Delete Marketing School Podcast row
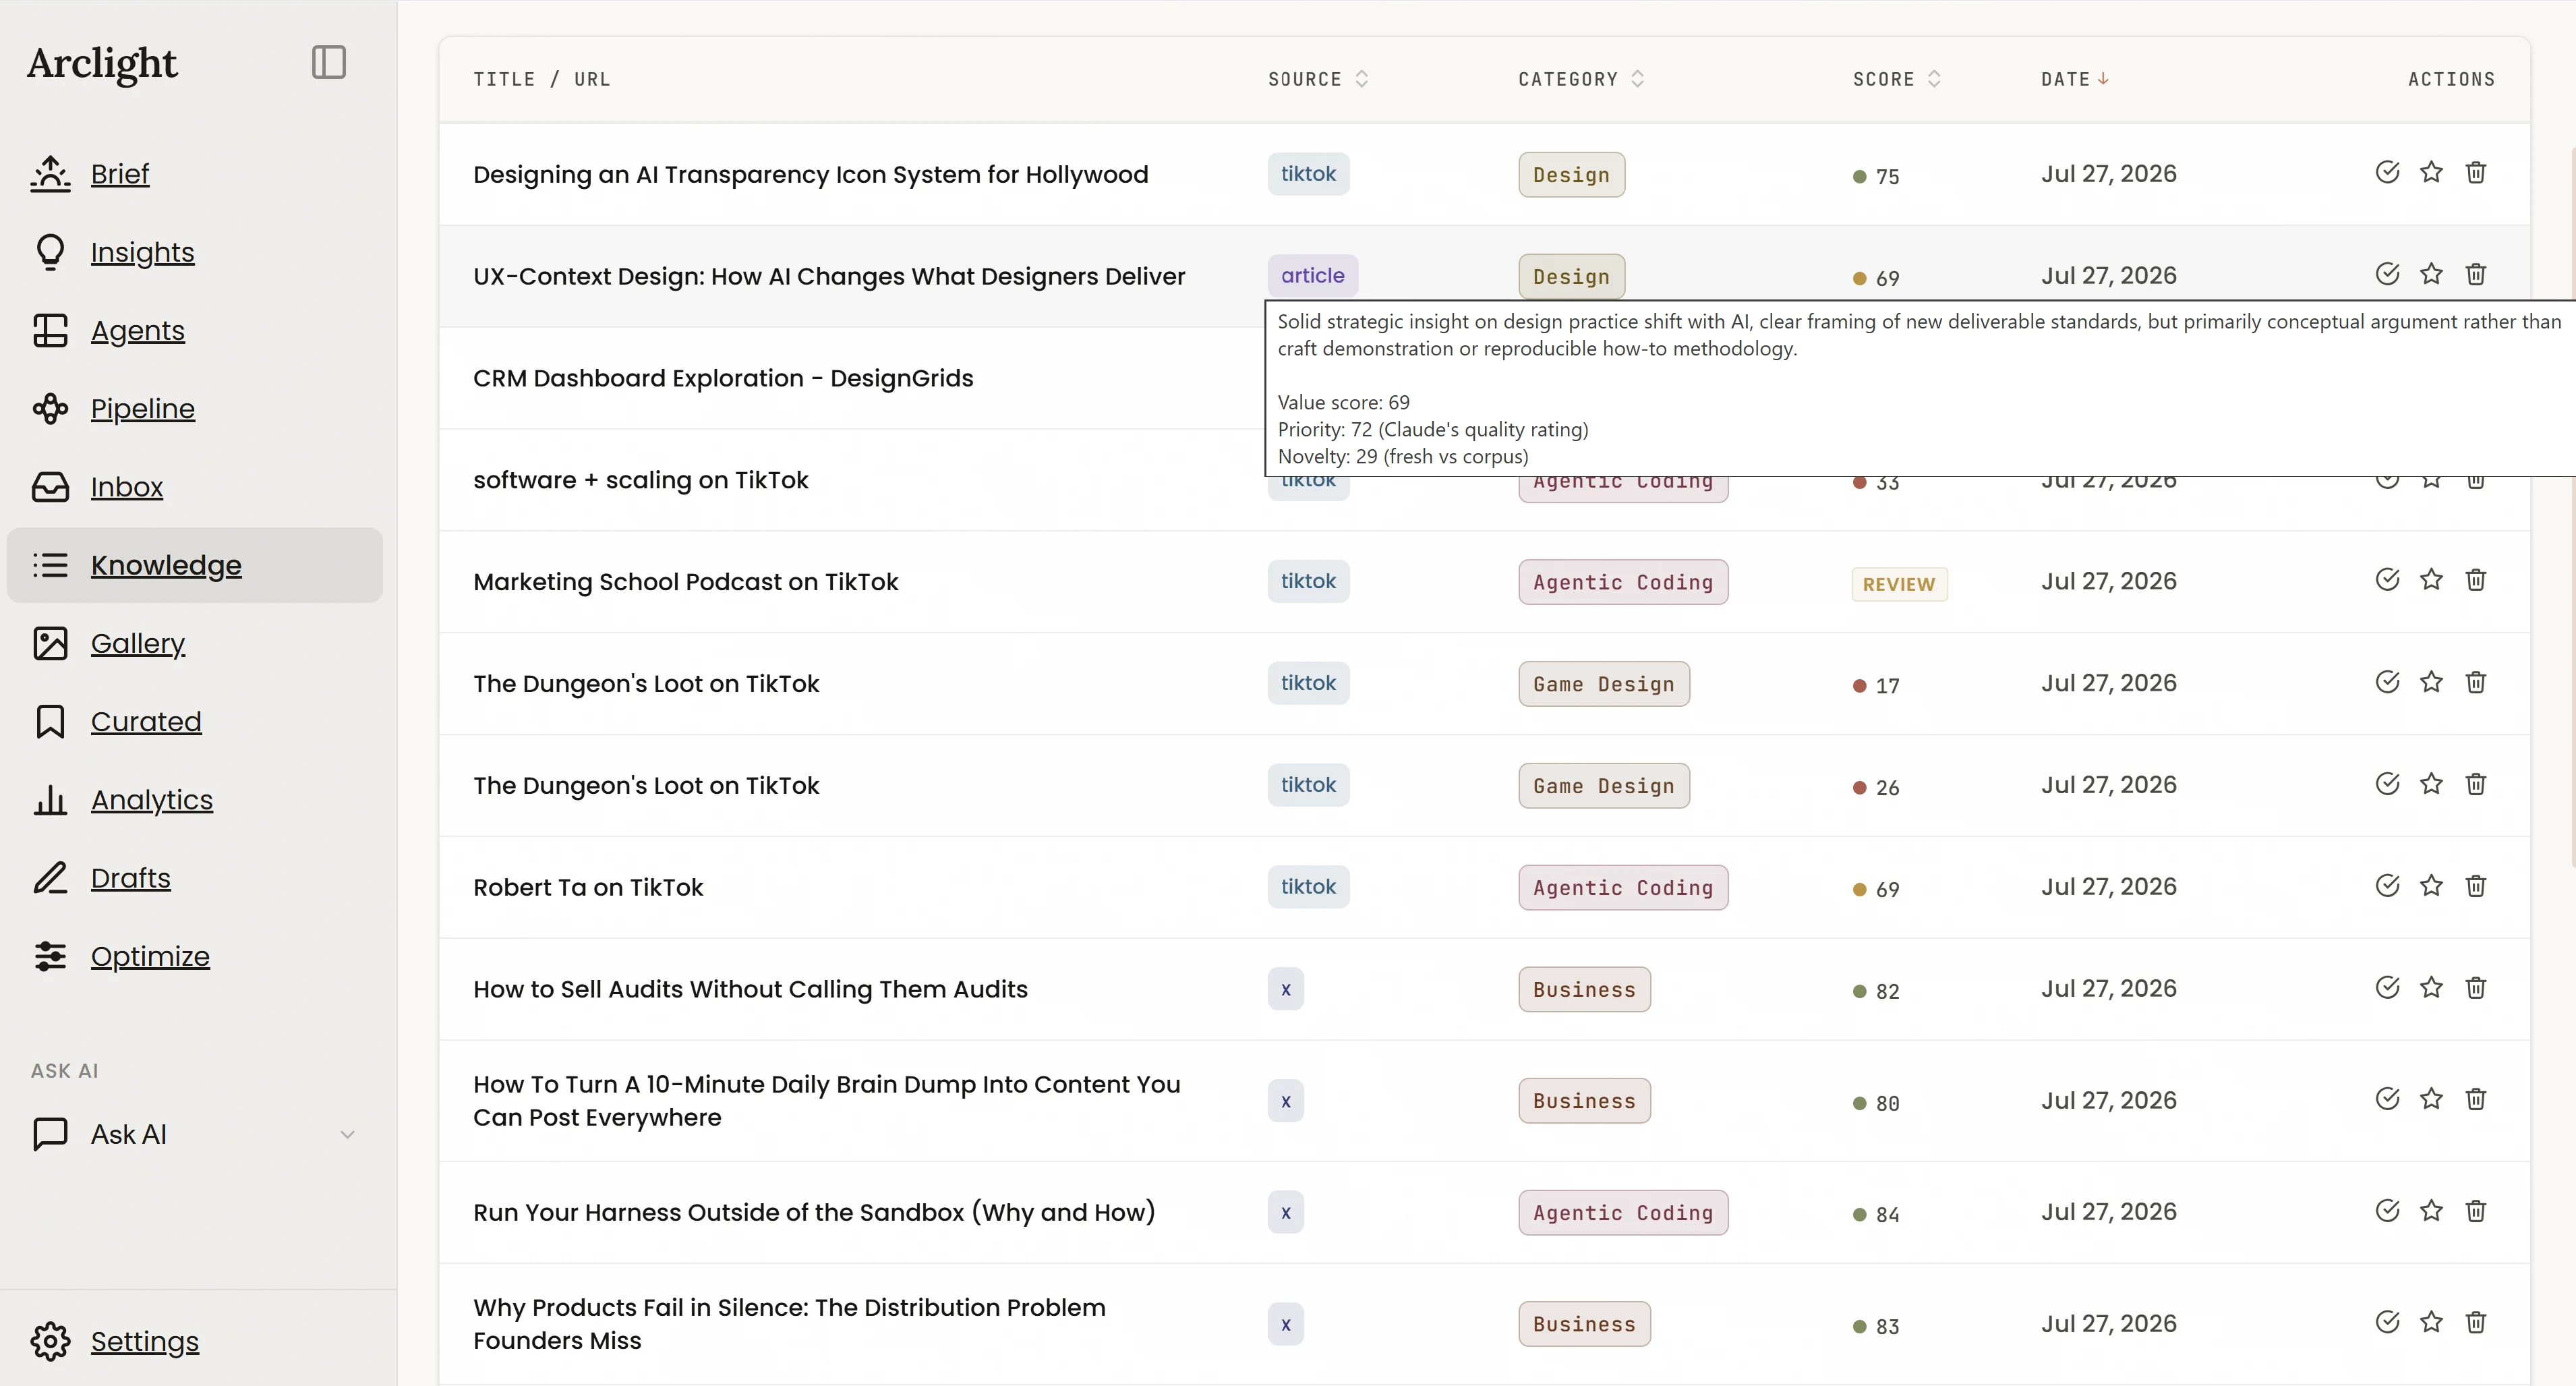Viewport: 2576px width, 1386px height. (x=2475, y=580)
